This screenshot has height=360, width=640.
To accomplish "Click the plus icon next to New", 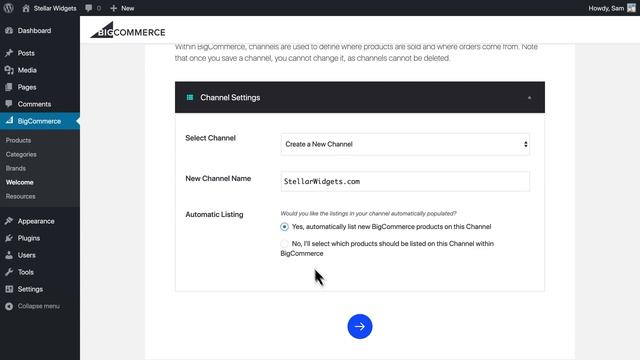I will pos(113,8).
